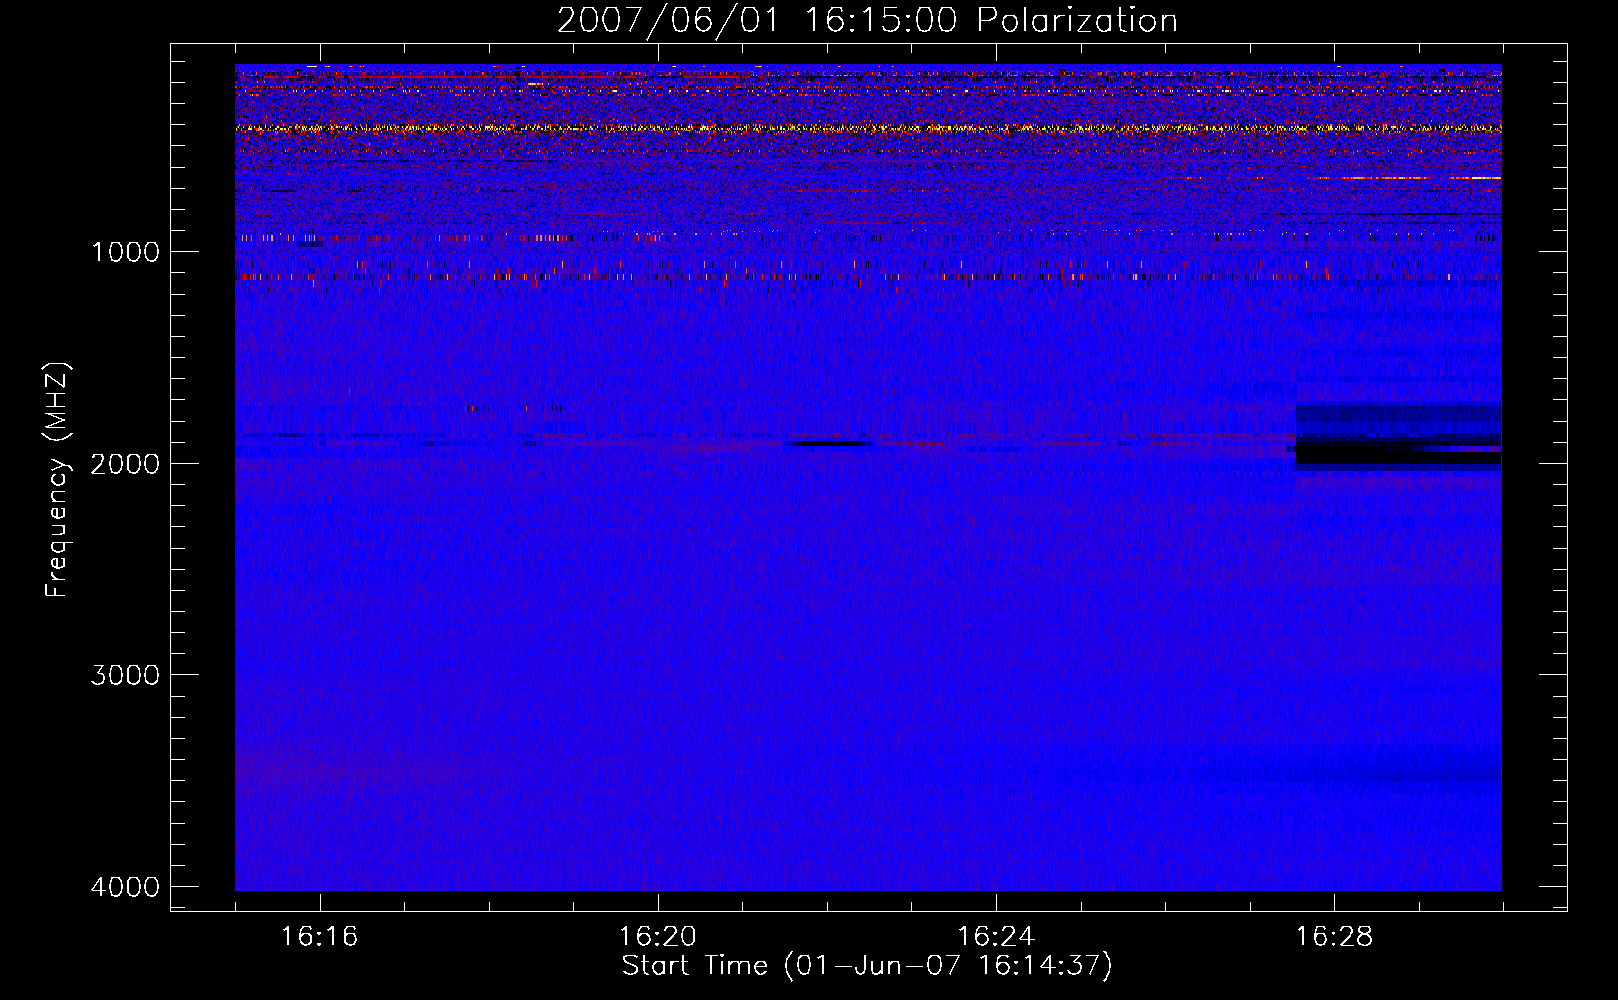
Task: Click the 2000 frequency tick label
Action: pos(125,463)
